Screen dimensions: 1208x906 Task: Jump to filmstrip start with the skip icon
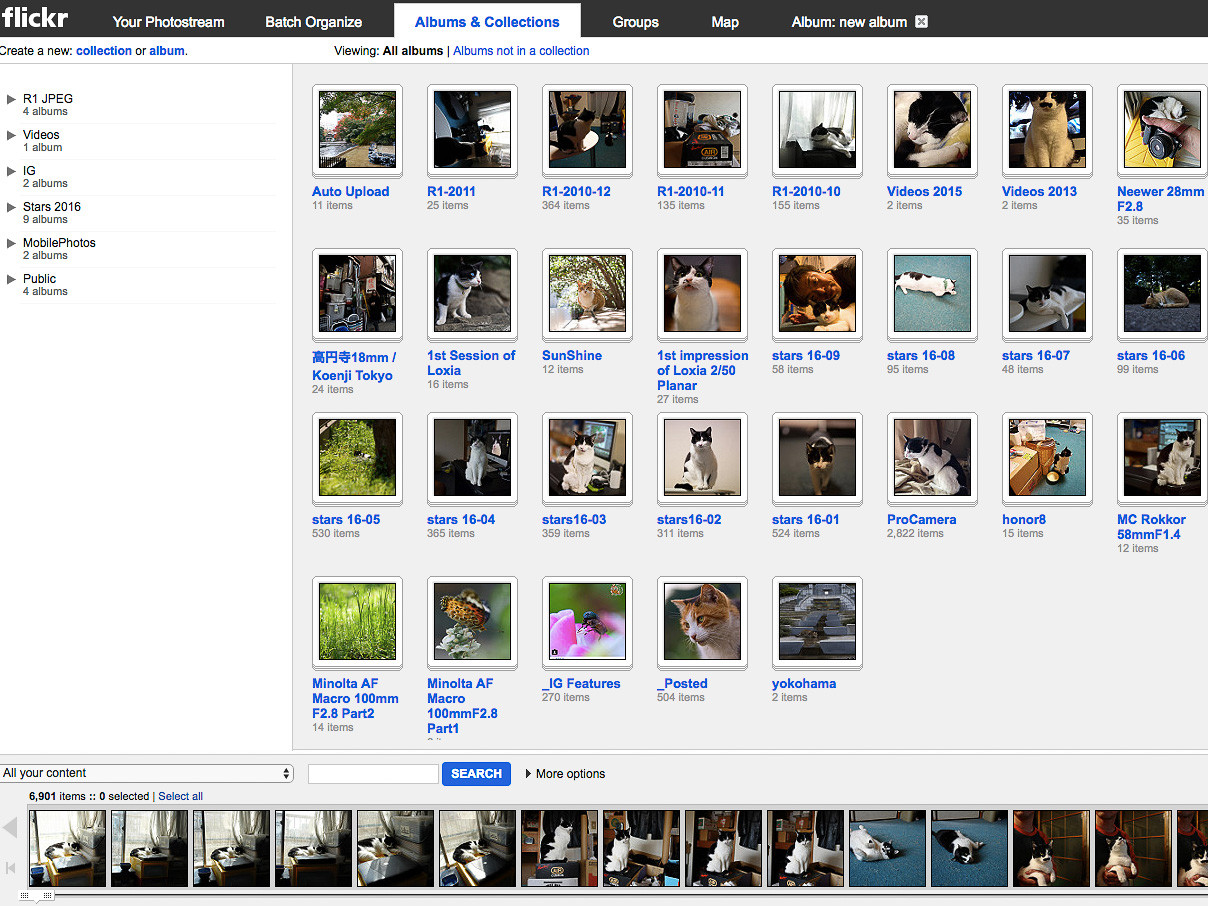pyautogui.click(x=11, y=868)
